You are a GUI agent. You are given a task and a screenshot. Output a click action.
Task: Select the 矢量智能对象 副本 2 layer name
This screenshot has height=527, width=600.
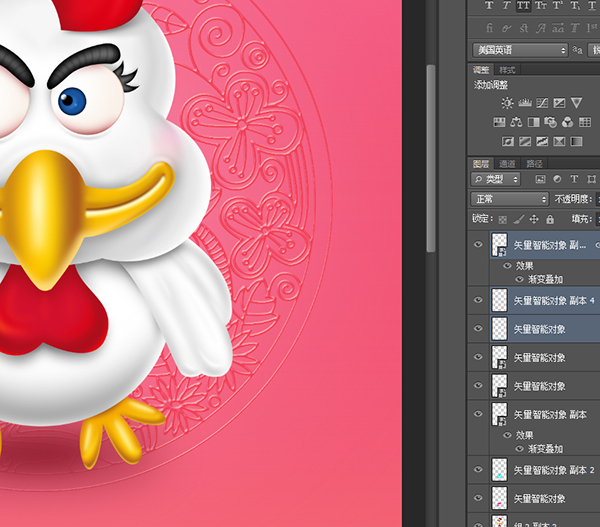(554, 470)
